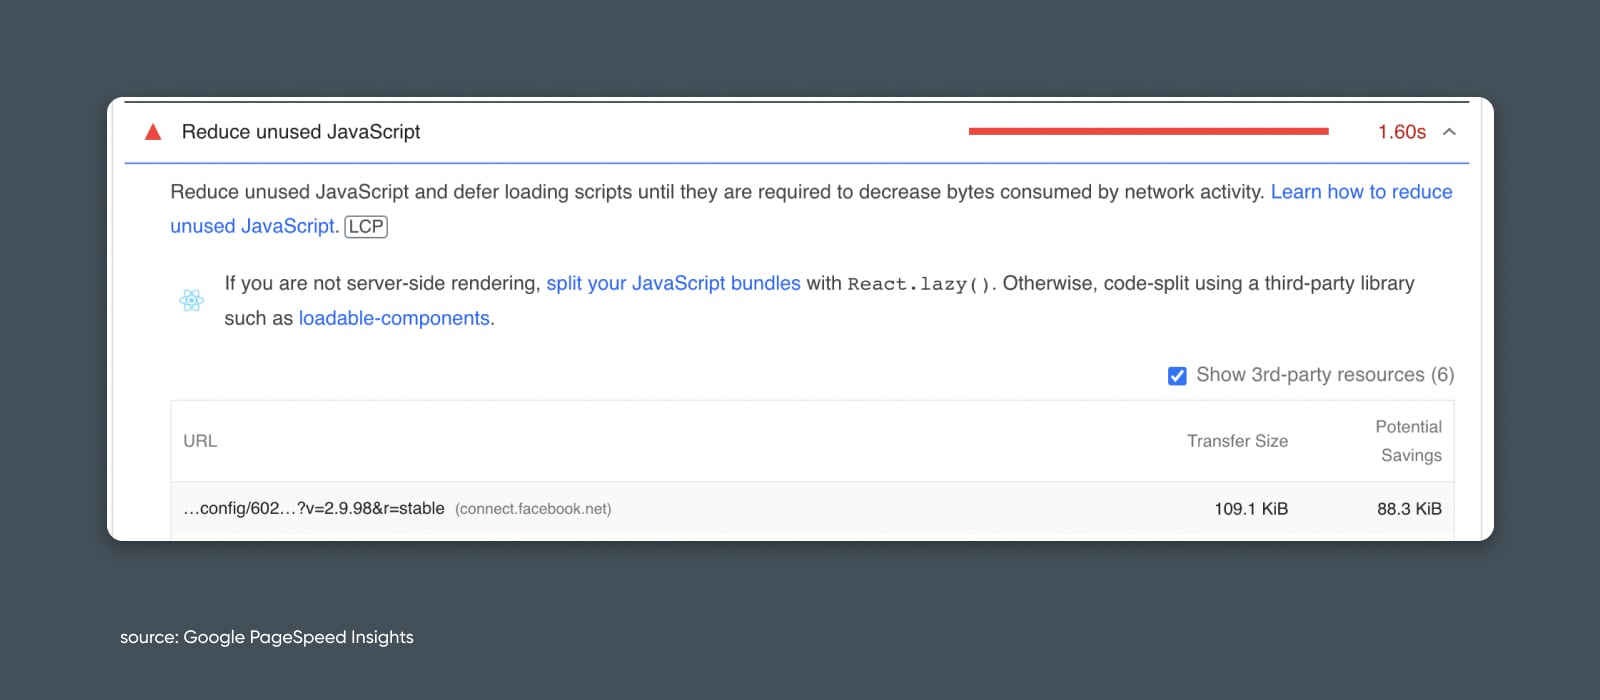Click the red triangle warning icon
This screenshot has height=700, width=1600.
click(153, 132)
